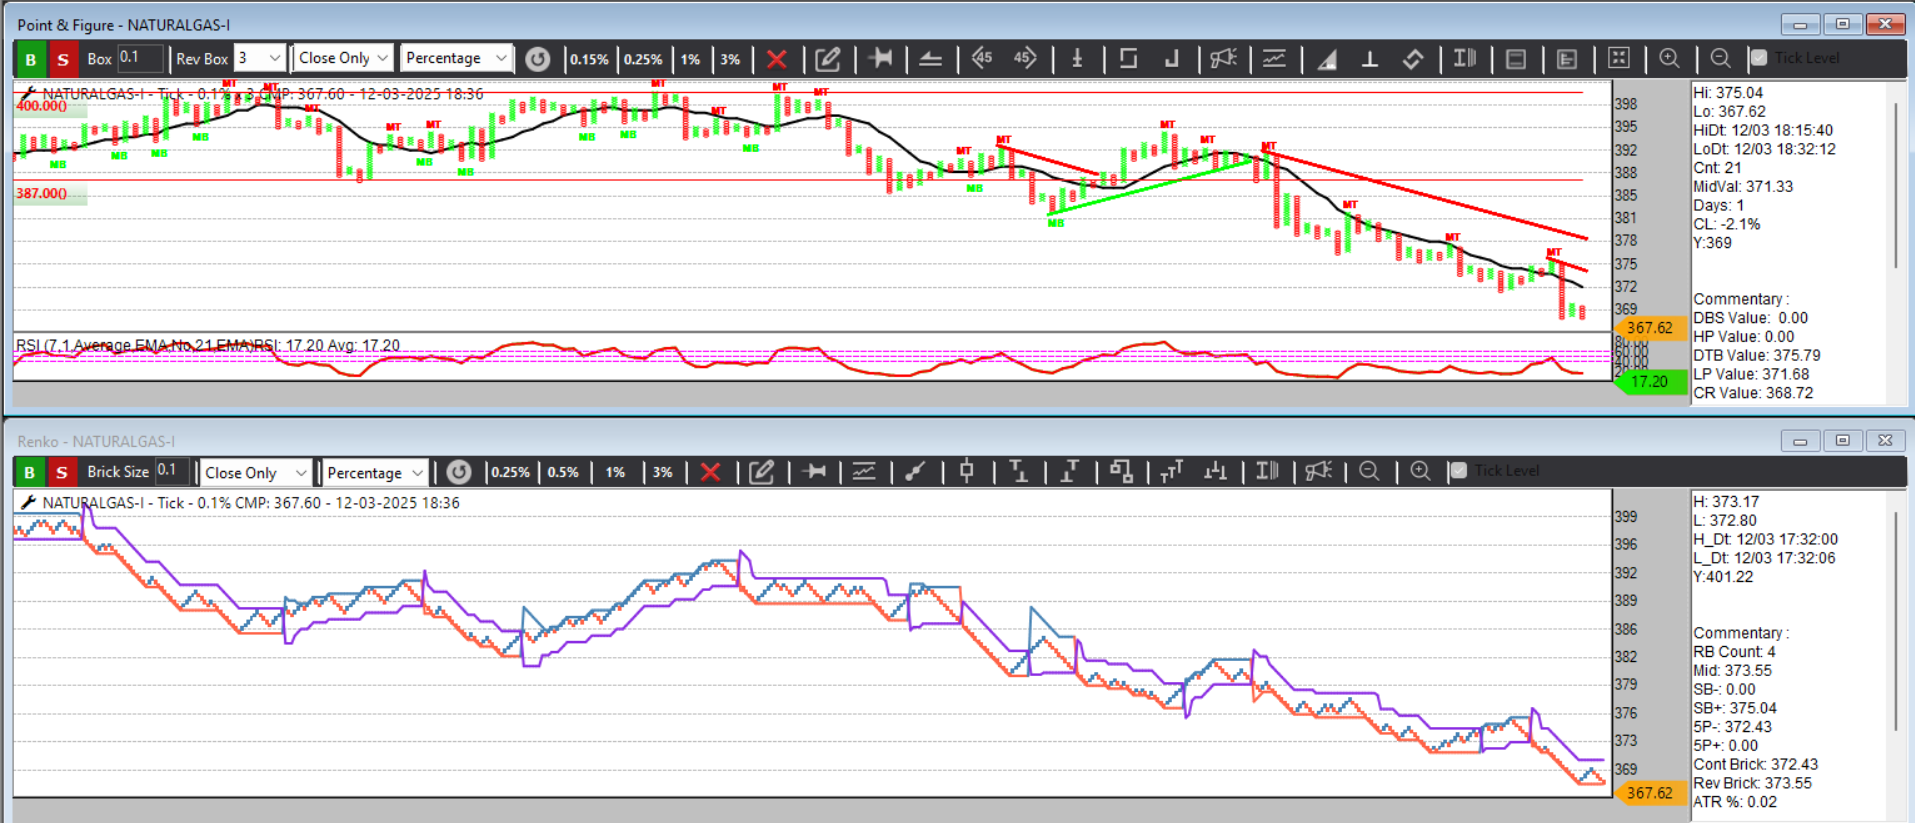This screenshot has width=1915, height=823.
Task: Click the red X delete icon in Point & Figure toolbar
Action: (x=776, y=59)
